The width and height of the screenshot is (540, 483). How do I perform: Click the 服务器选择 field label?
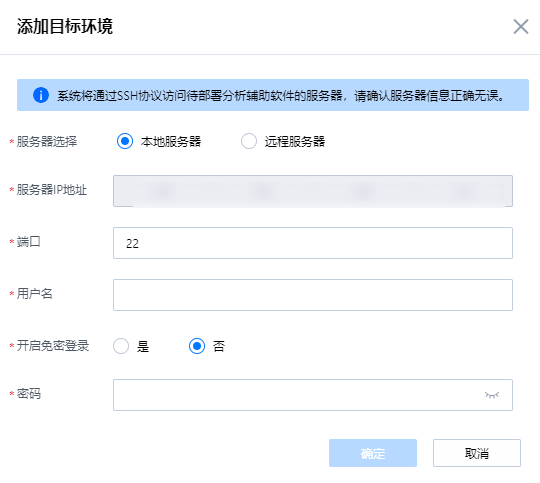tap(47, 142)
